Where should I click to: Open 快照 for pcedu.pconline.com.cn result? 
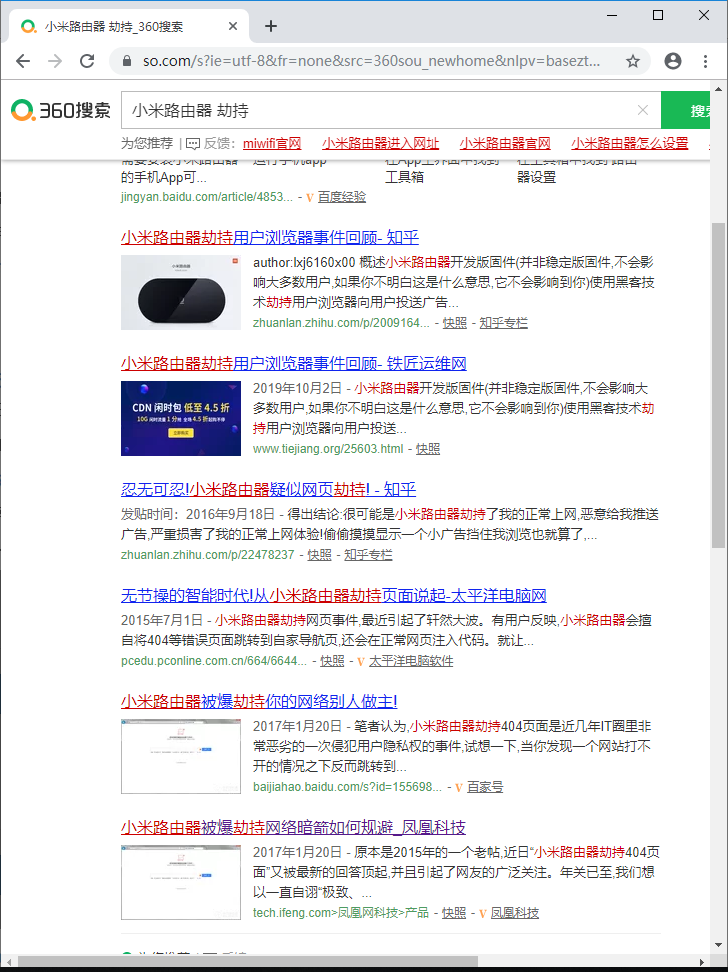click(x=332, y=661)
